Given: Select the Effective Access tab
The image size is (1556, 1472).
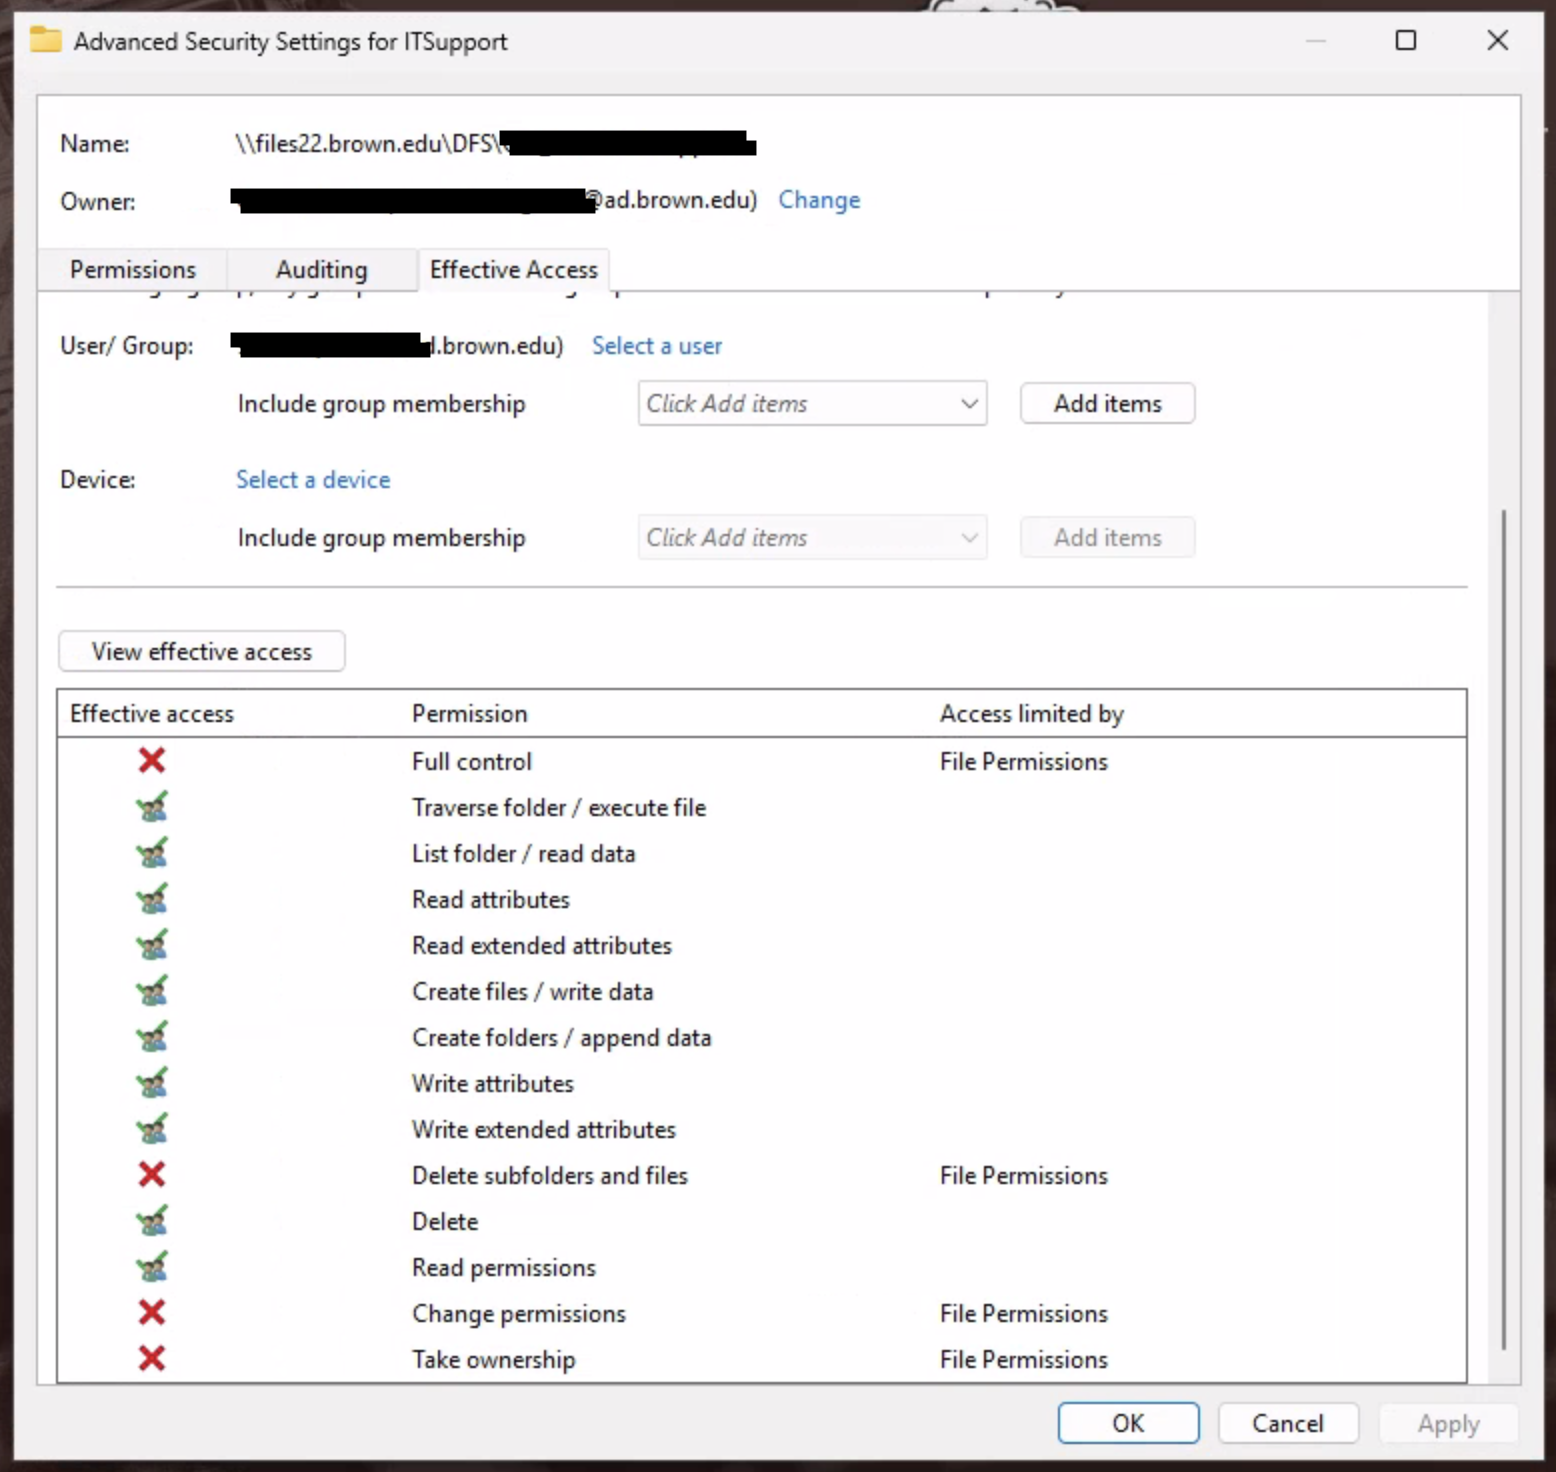Looking at the screenshot, I should [513, 270].
